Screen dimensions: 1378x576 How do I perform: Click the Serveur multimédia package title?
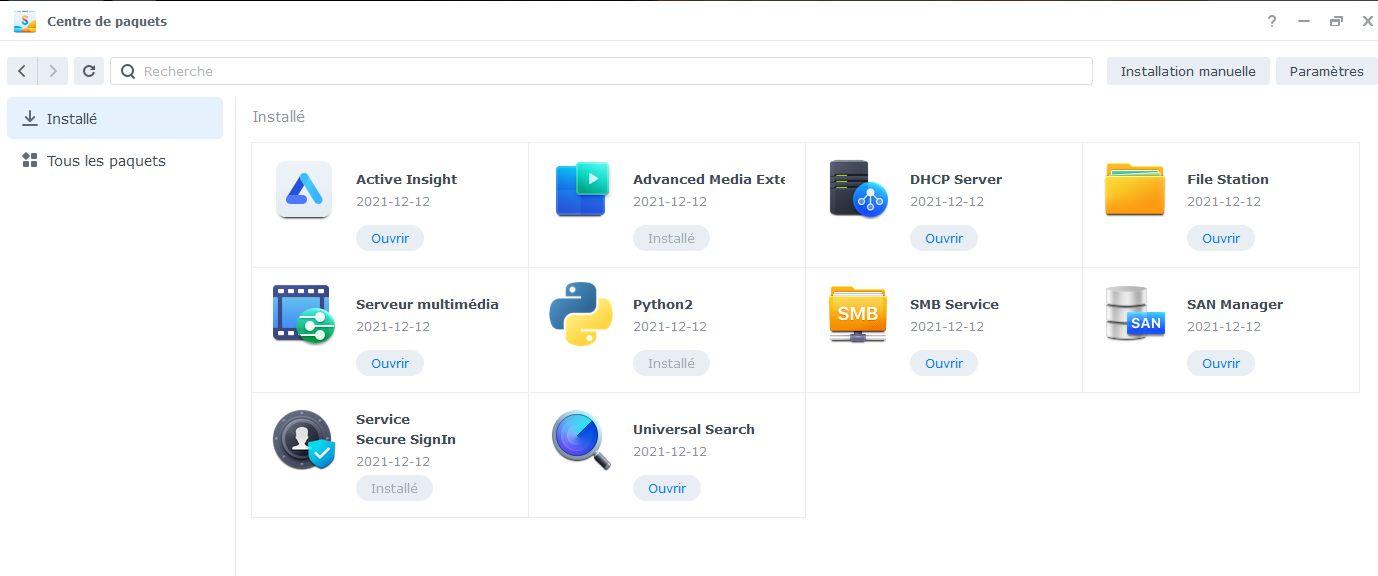pos(427,304)
